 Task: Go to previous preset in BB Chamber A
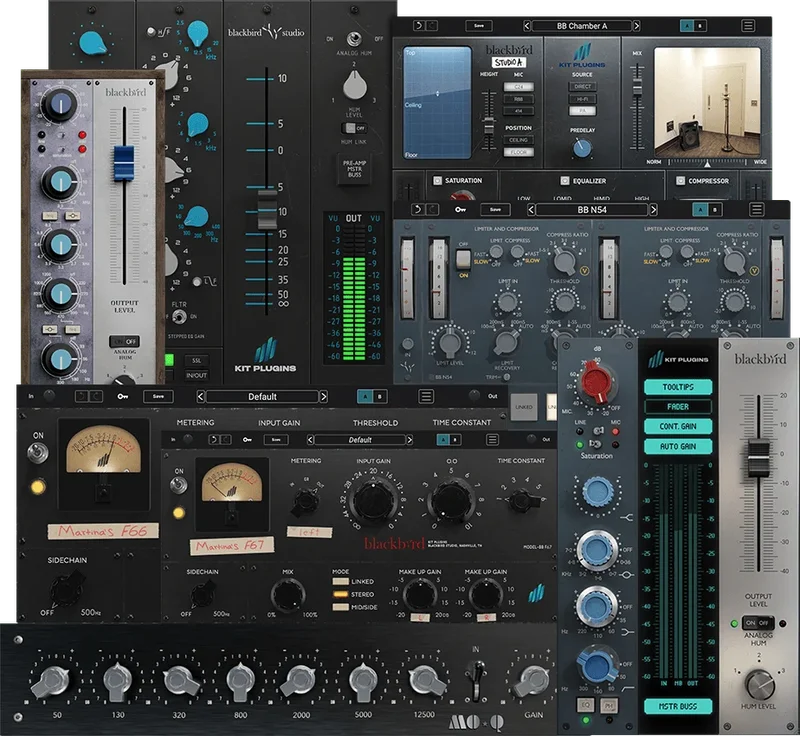(527, 26)
